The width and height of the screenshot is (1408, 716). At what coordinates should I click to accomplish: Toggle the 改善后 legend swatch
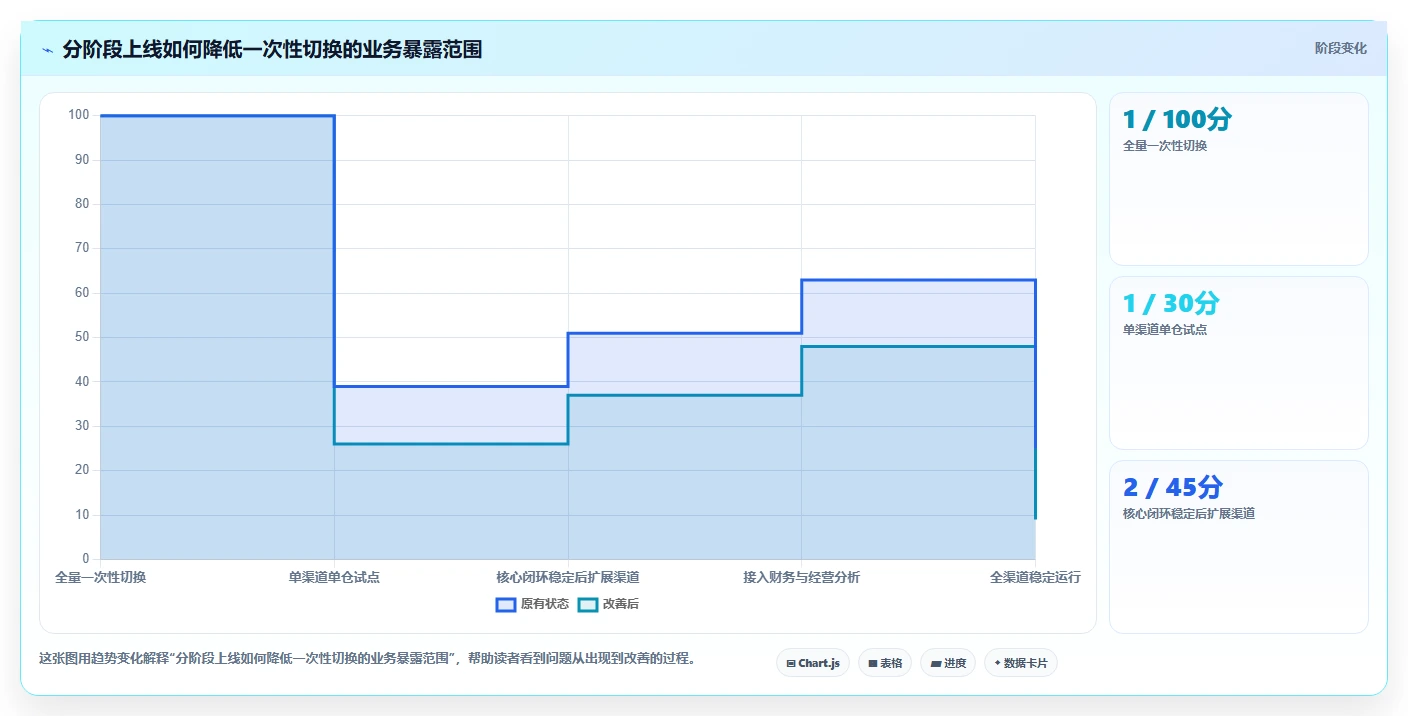588,604
